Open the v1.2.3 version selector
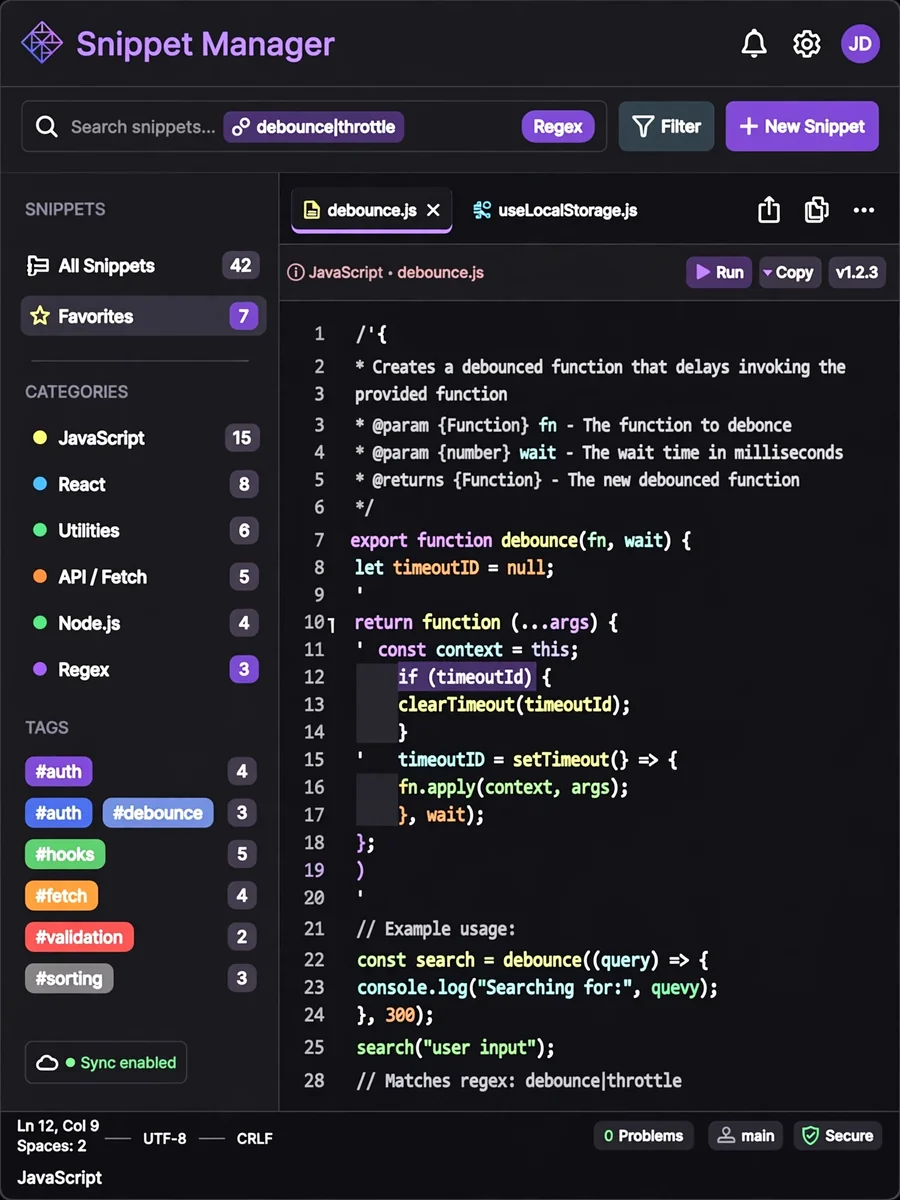This screenshot has width=900, height=1200. coord(857,272)
